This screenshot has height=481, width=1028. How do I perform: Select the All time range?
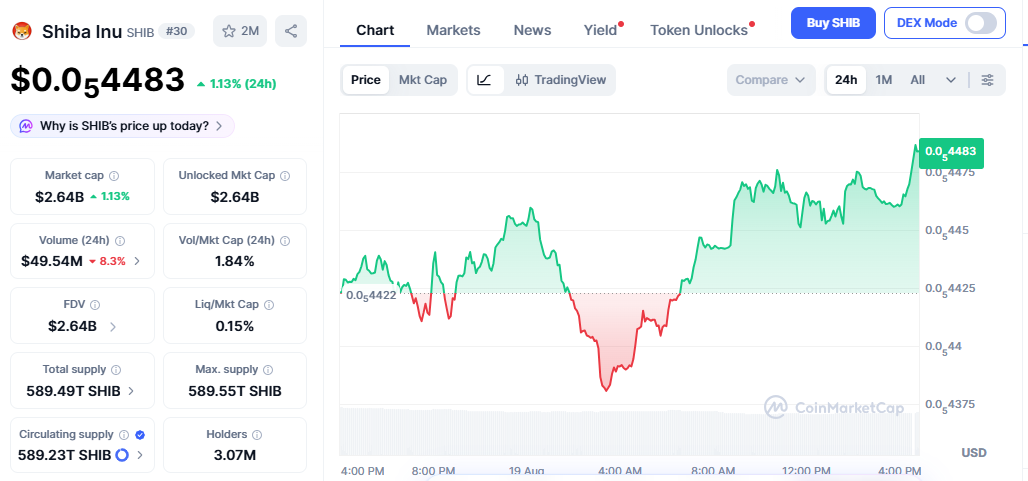point(918,80)
